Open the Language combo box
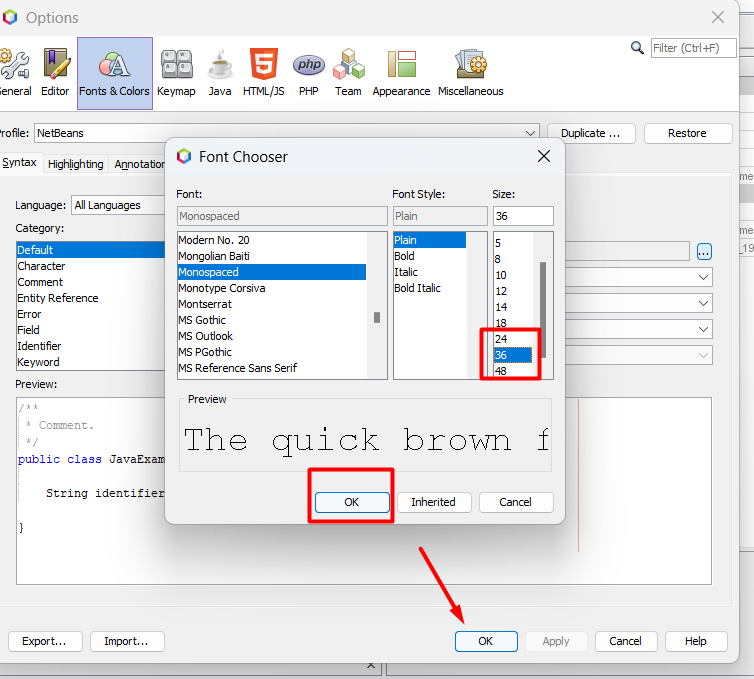This screenshot has width=754, height=679. (118, 205)
